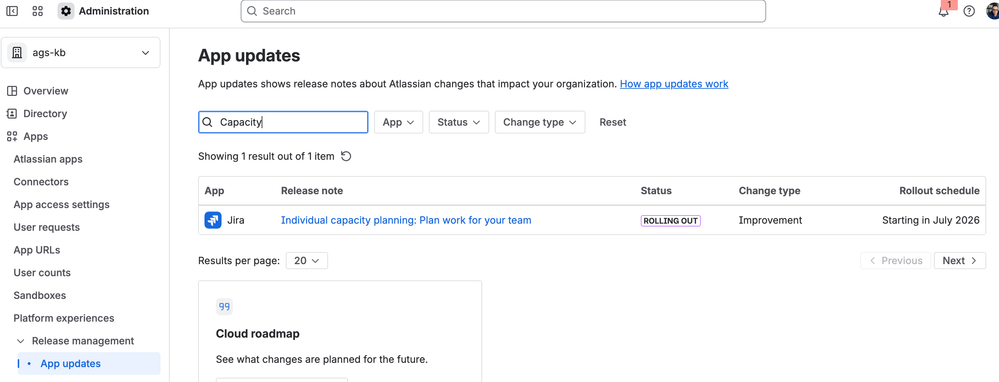The image size is (999, 382).
Task: Click the Capacity filter search field
Action: 283,122
